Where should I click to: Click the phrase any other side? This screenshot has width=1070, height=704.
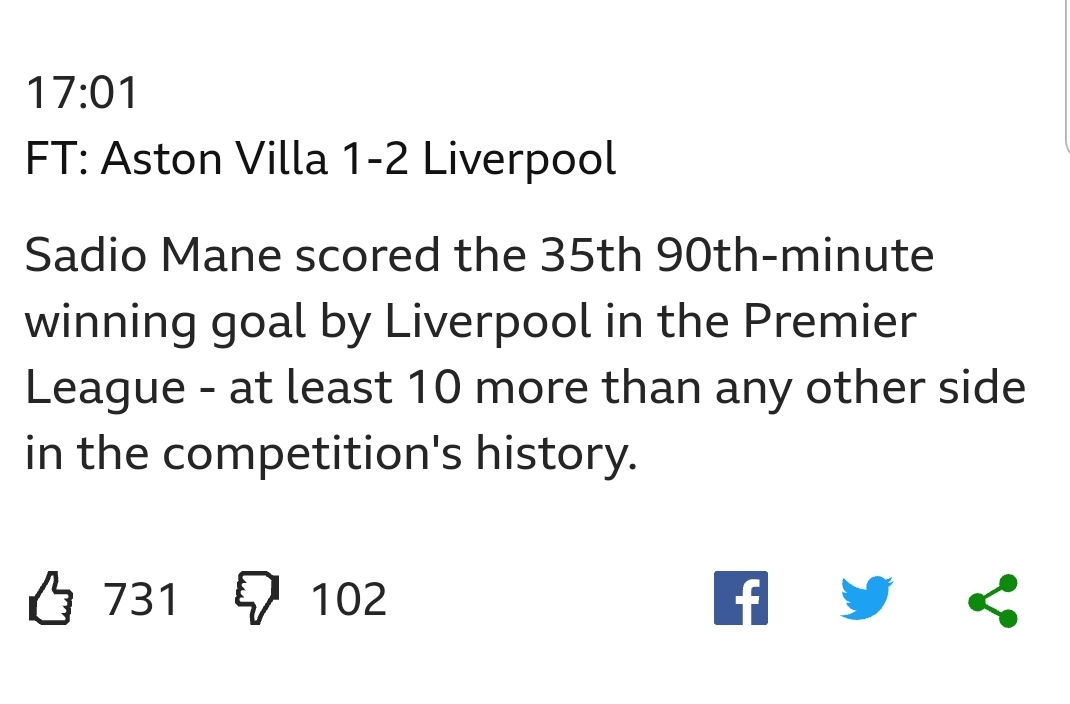tap(870, 388)
